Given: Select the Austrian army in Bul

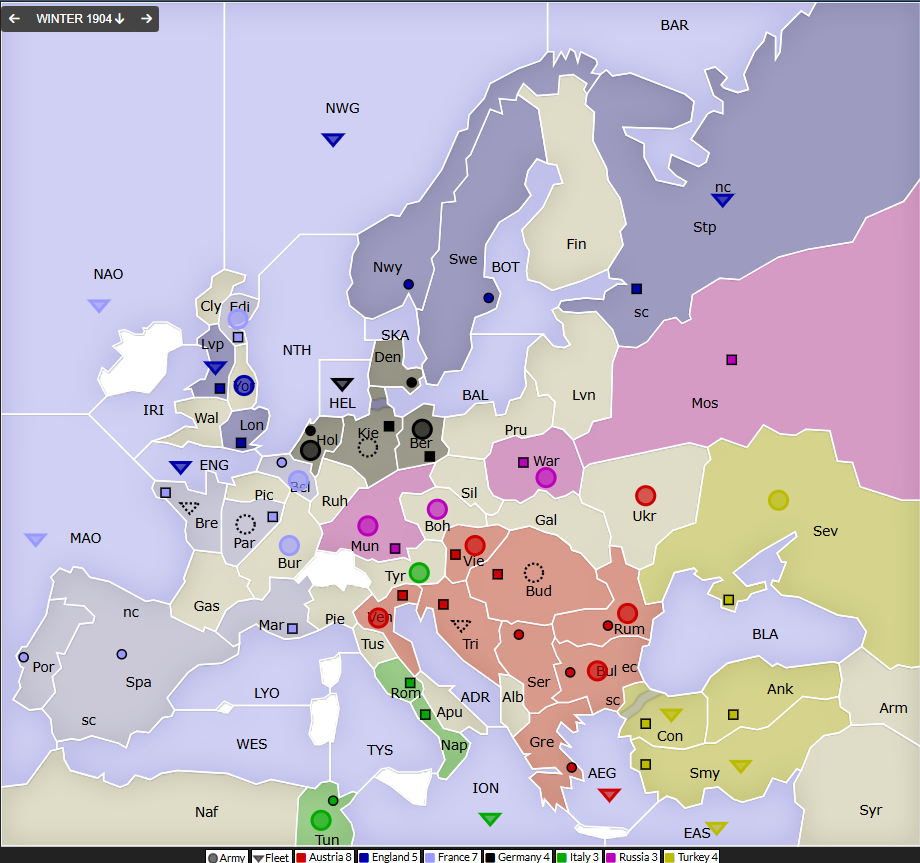Looking at the screenshot, I should coord(597,671).
